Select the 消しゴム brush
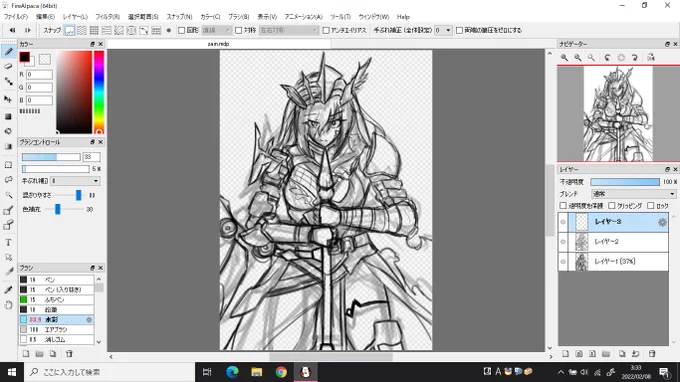The image size is (680, 382). coord(56,340)
